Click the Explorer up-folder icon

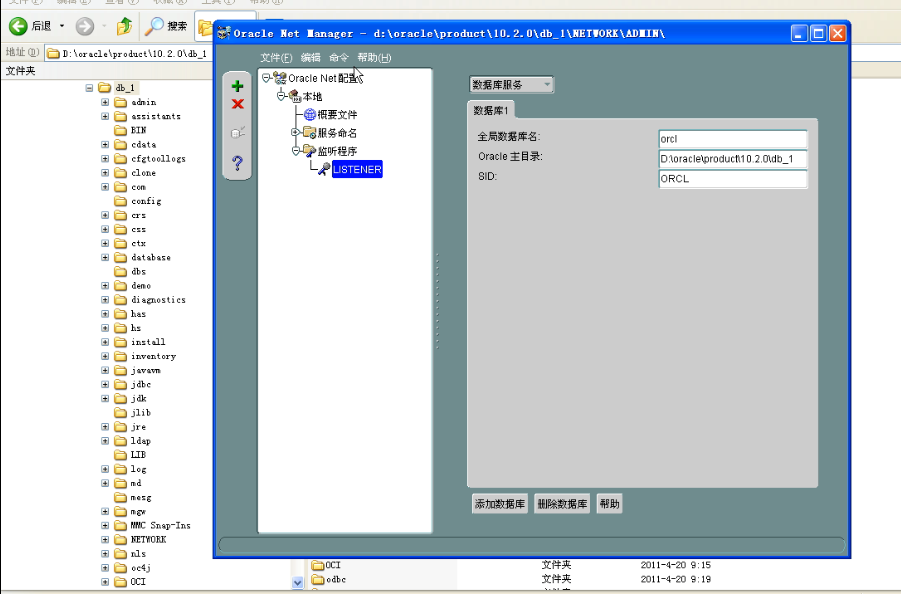[124, 26]
